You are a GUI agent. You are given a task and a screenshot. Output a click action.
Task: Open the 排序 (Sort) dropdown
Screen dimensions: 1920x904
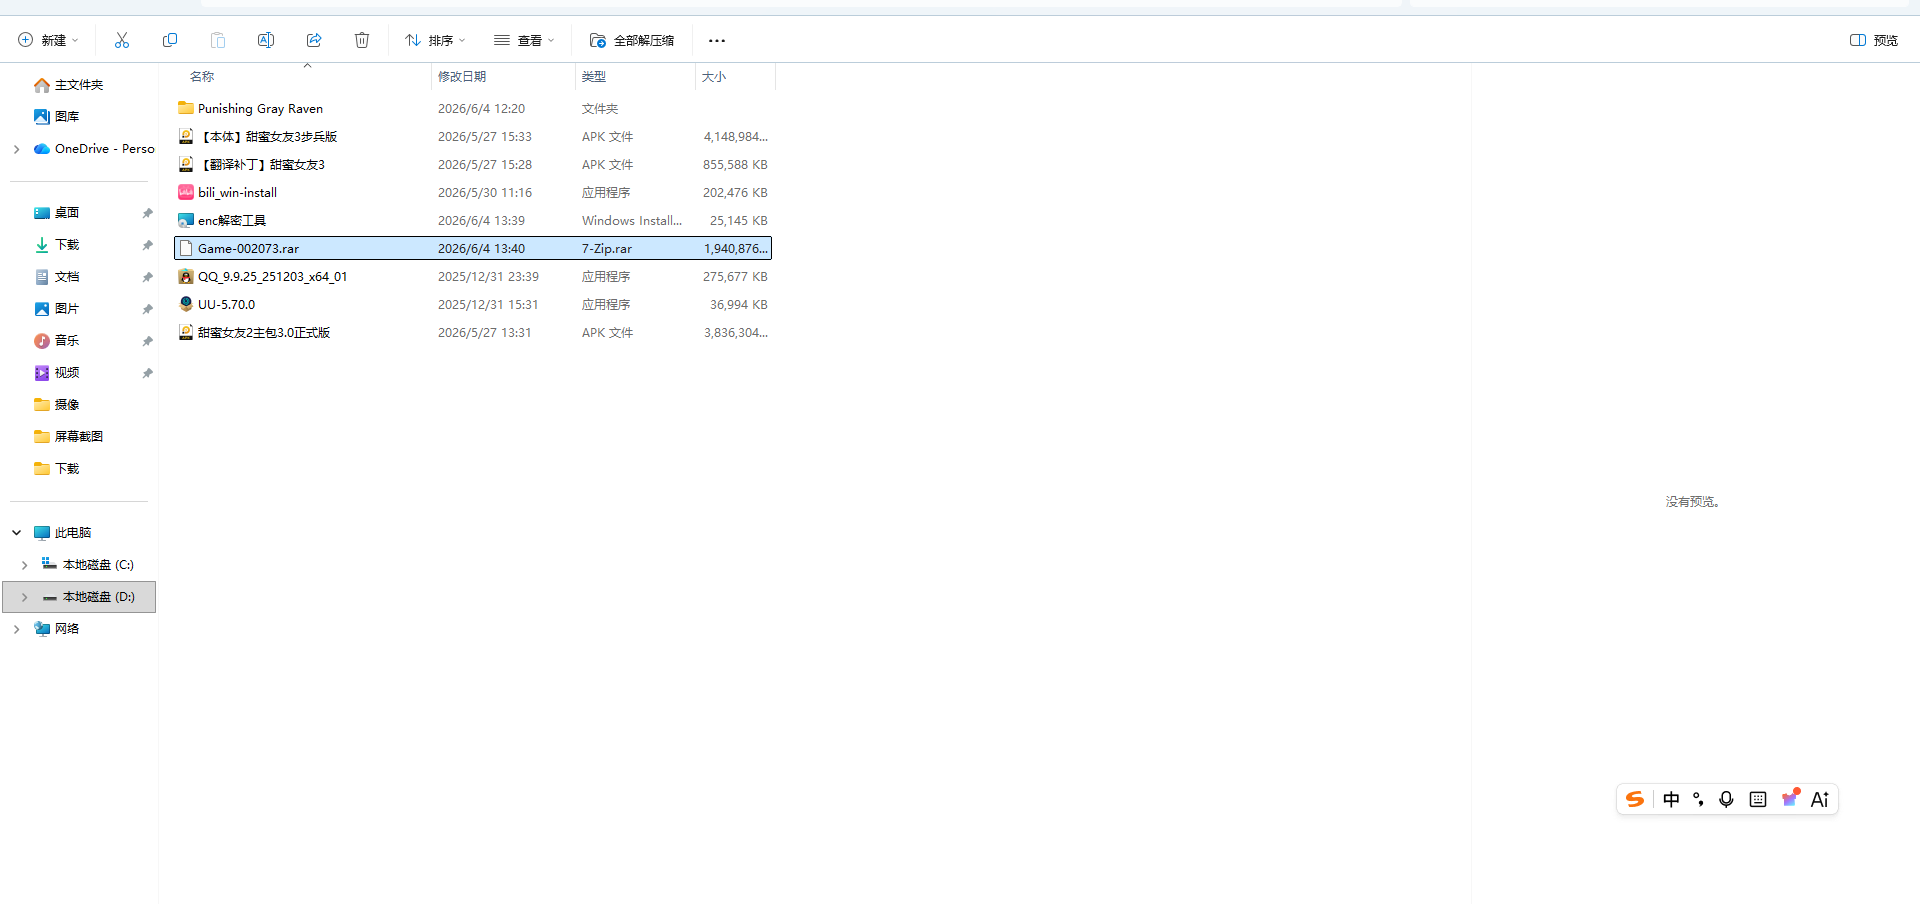[x=435, y=40]
